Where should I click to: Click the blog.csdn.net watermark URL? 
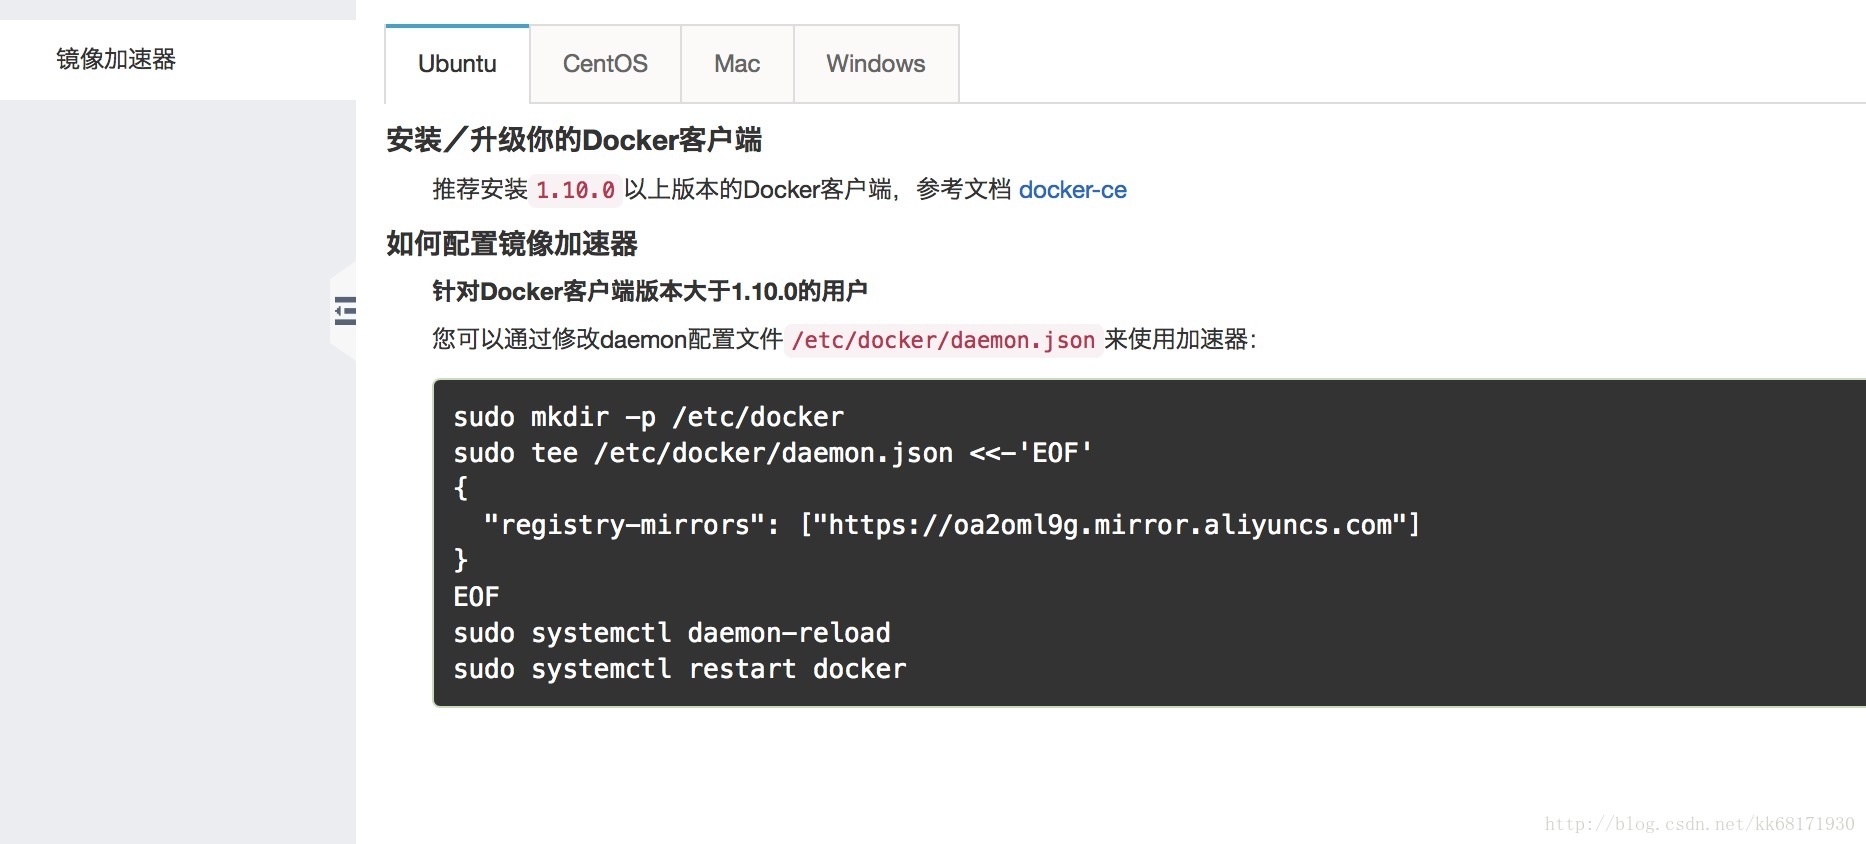1699,824
